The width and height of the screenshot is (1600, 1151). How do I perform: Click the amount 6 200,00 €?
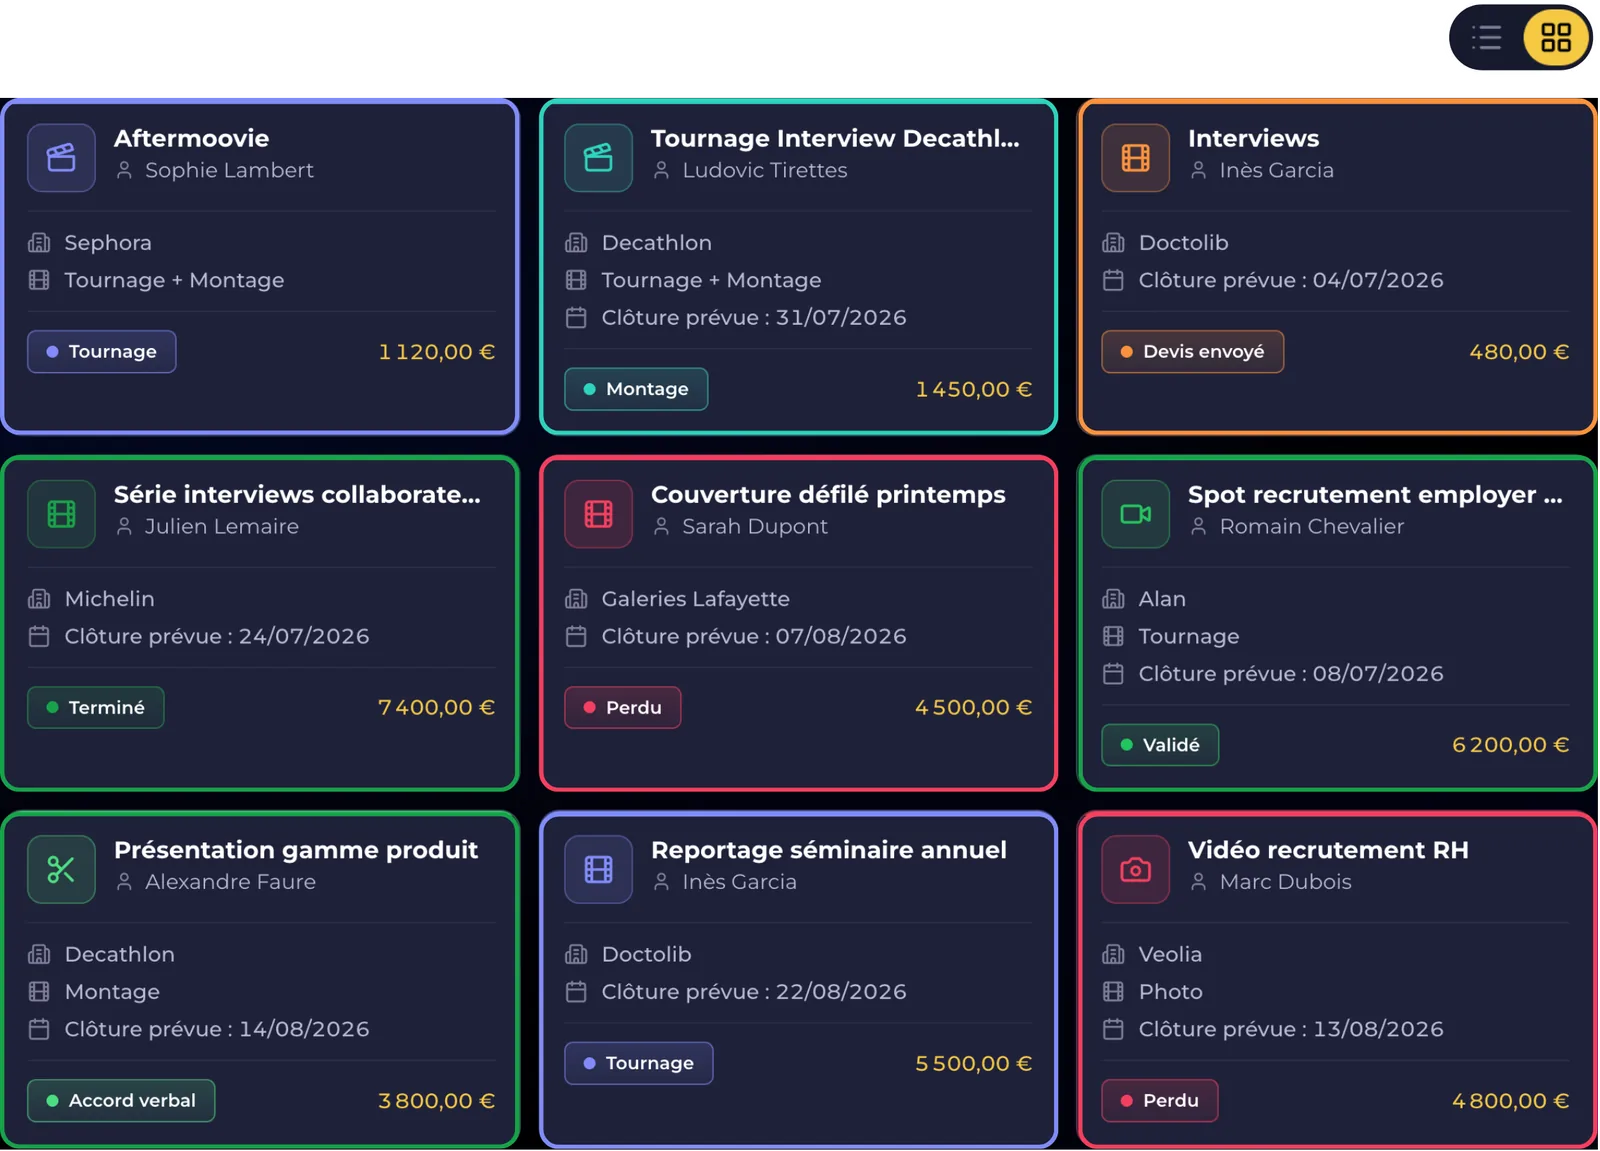(x=1511, y=745)
